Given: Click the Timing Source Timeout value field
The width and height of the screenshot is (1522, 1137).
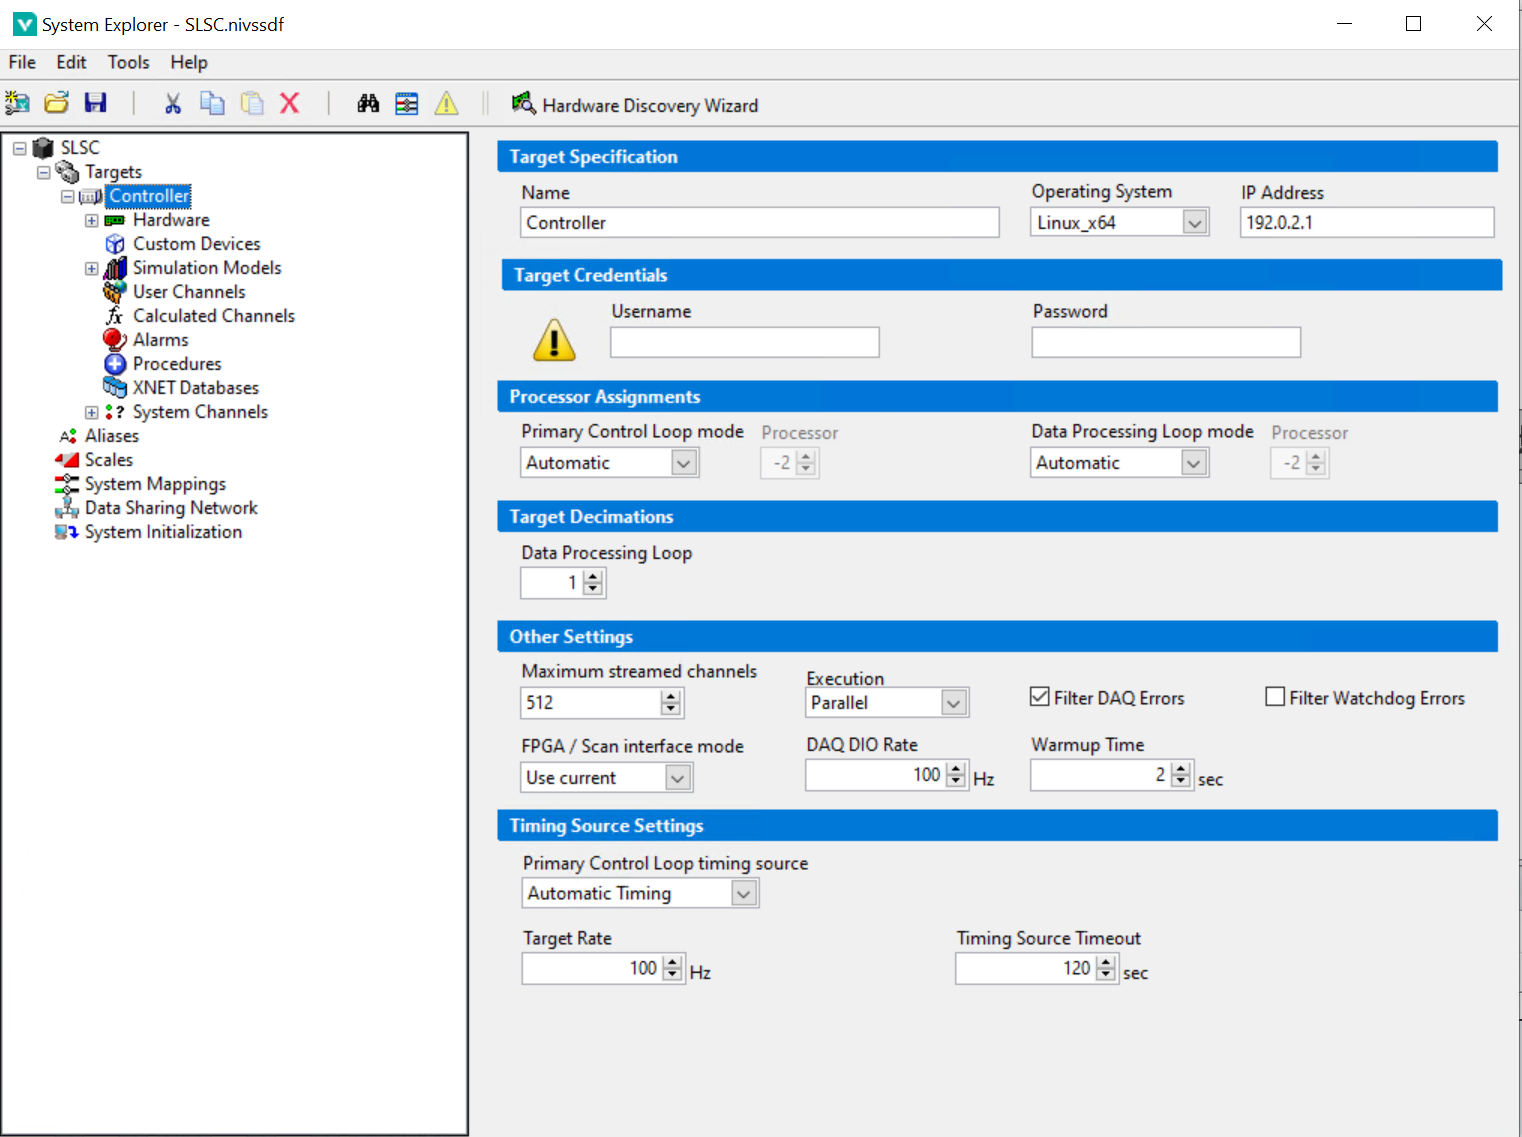Looking at the screenshot, I should pyautogui.click(x=1025, y=968).
